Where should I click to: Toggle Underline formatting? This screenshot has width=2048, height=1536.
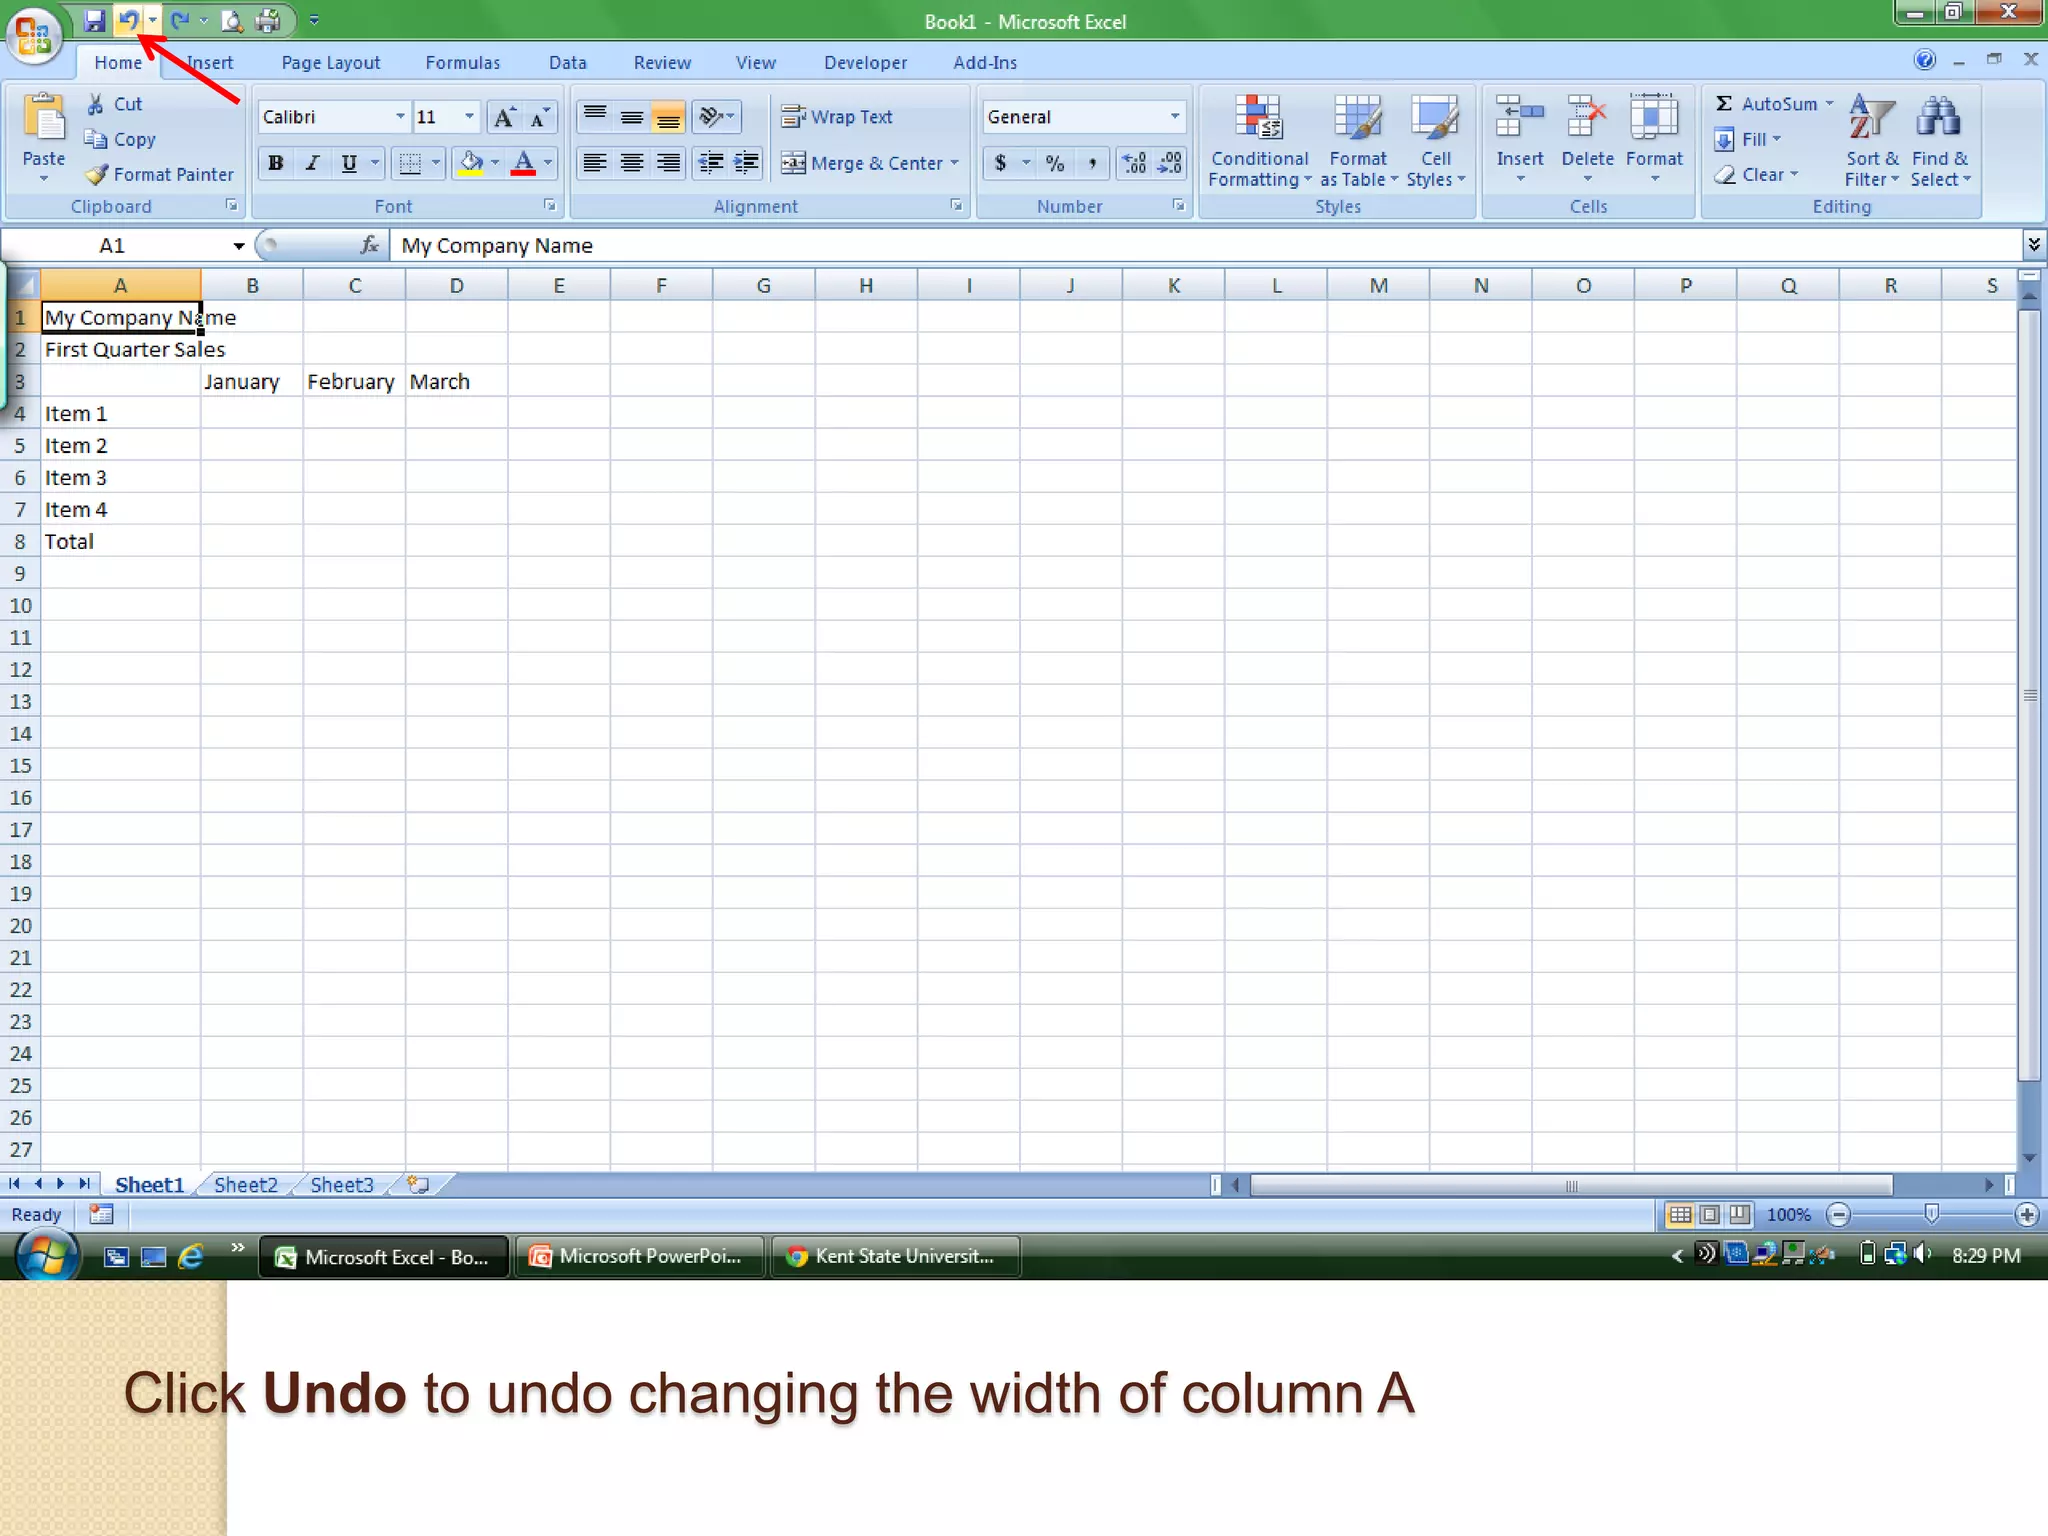coord(349,163)
